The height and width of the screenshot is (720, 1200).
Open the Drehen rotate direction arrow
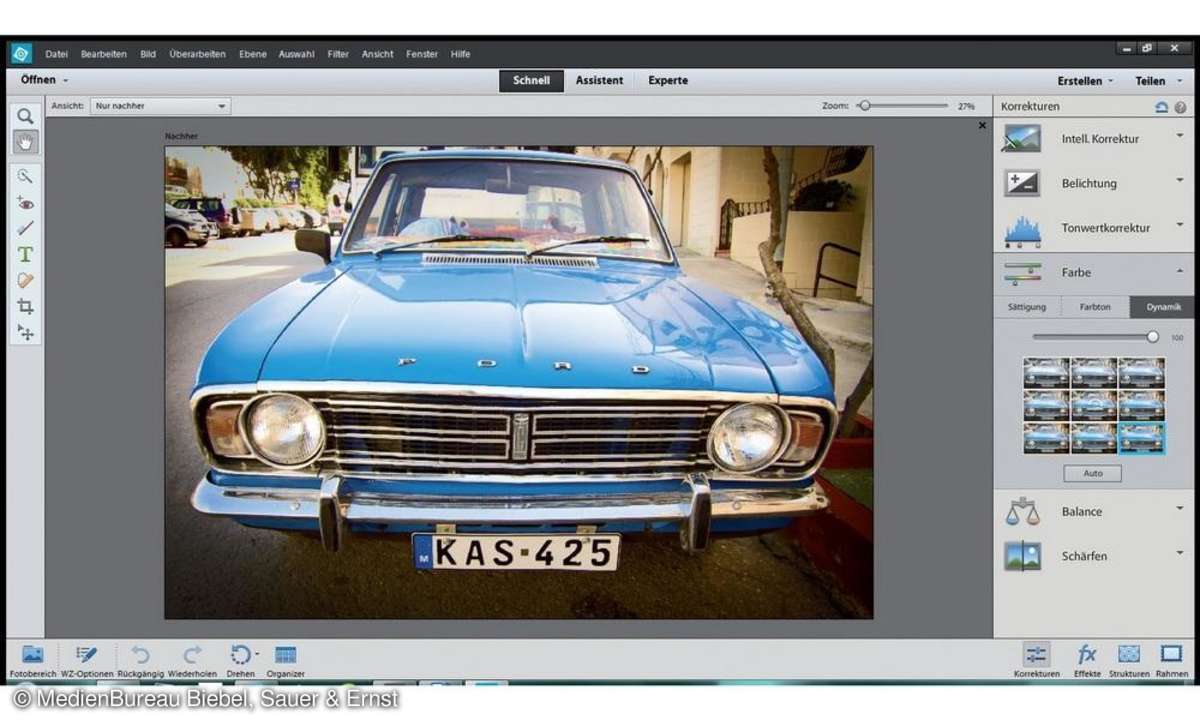257,652
